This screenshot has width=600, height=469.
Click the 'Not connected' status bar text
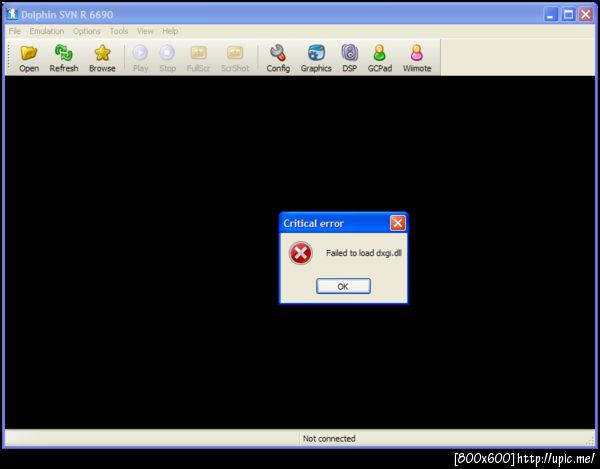329,438
